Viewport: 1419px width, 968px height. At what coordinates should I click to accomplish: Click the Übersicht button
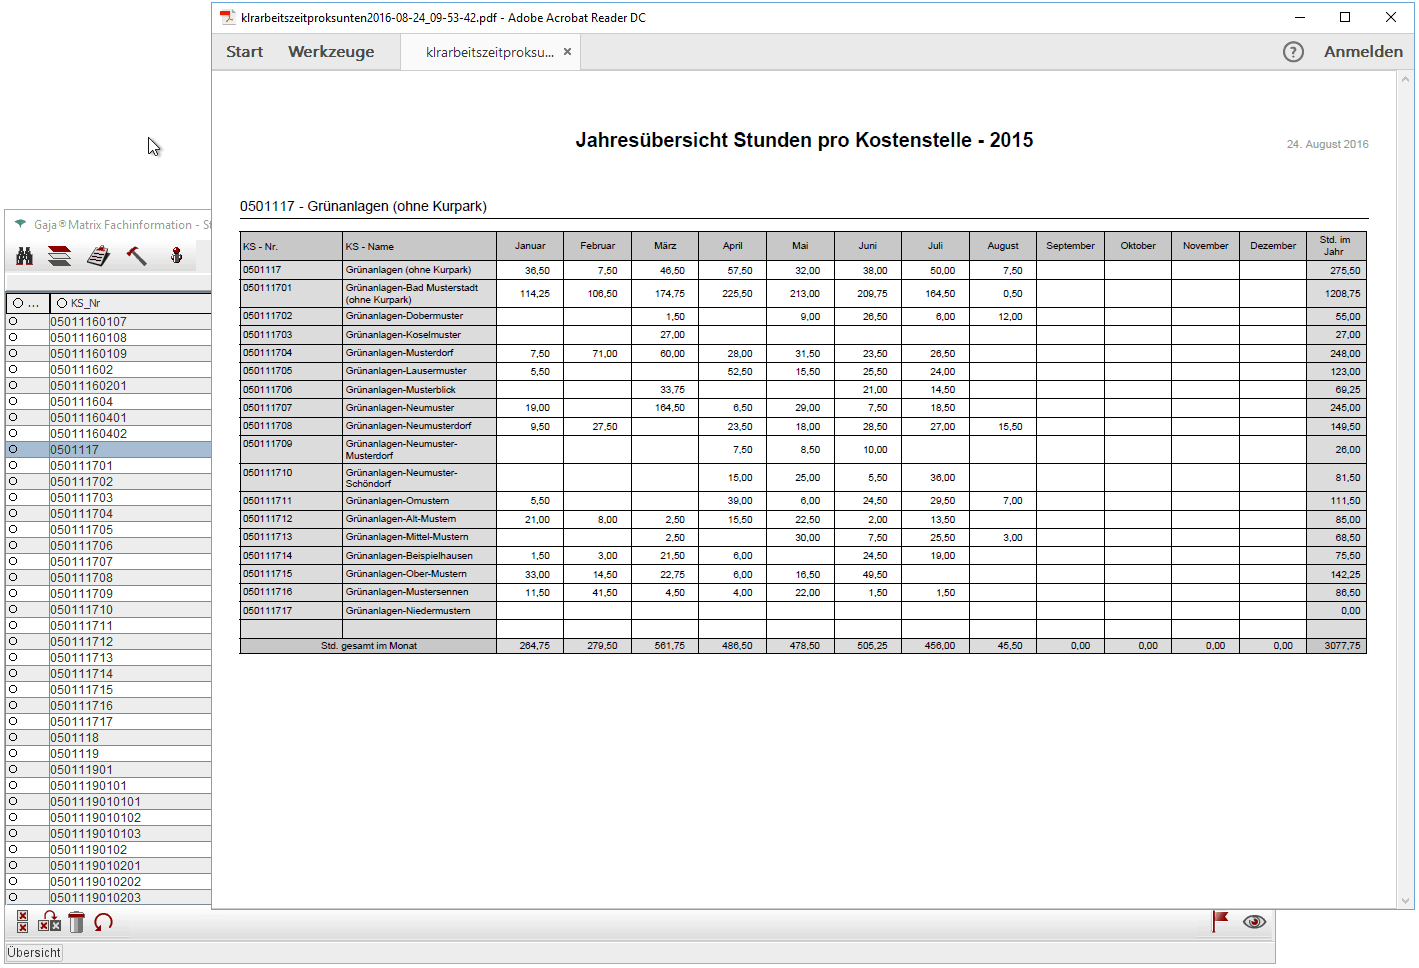tap(34, 953)
